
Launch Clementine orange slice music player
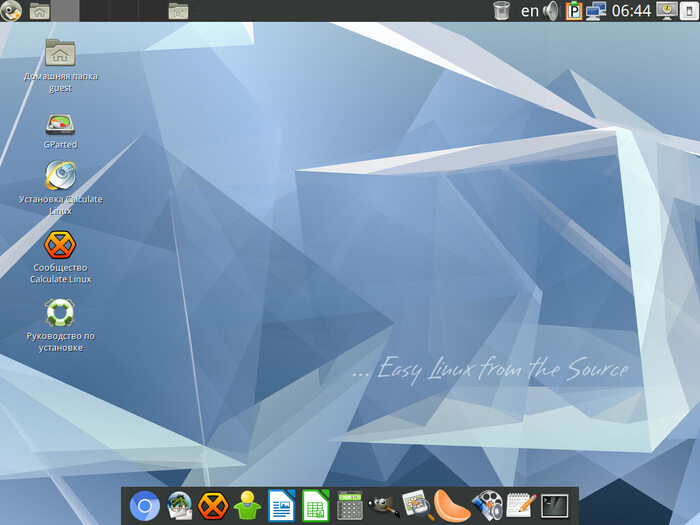[x=452, y=506]
